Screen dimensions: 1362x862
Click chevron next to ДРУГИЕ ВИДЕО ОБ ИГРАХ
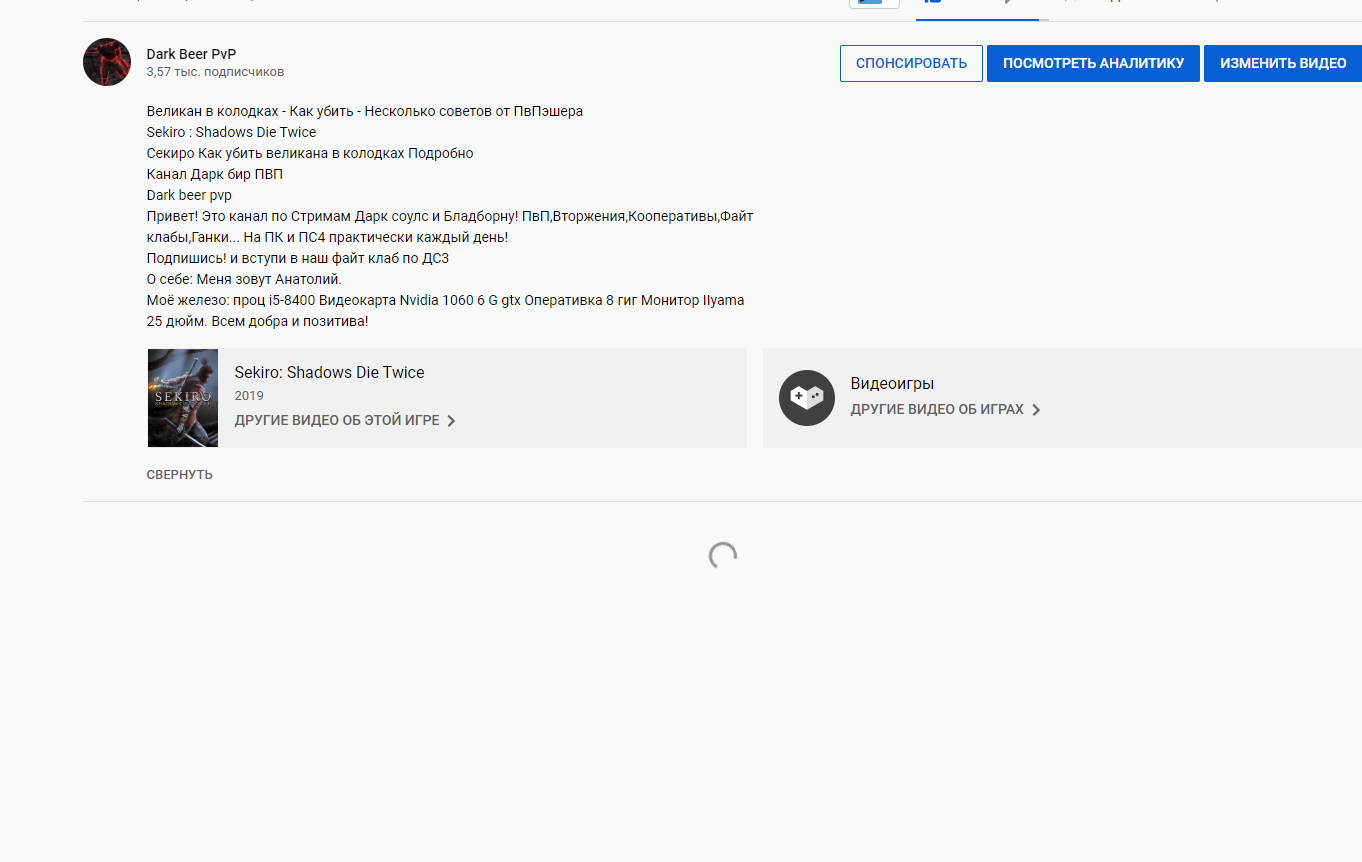click(1036, 410)
